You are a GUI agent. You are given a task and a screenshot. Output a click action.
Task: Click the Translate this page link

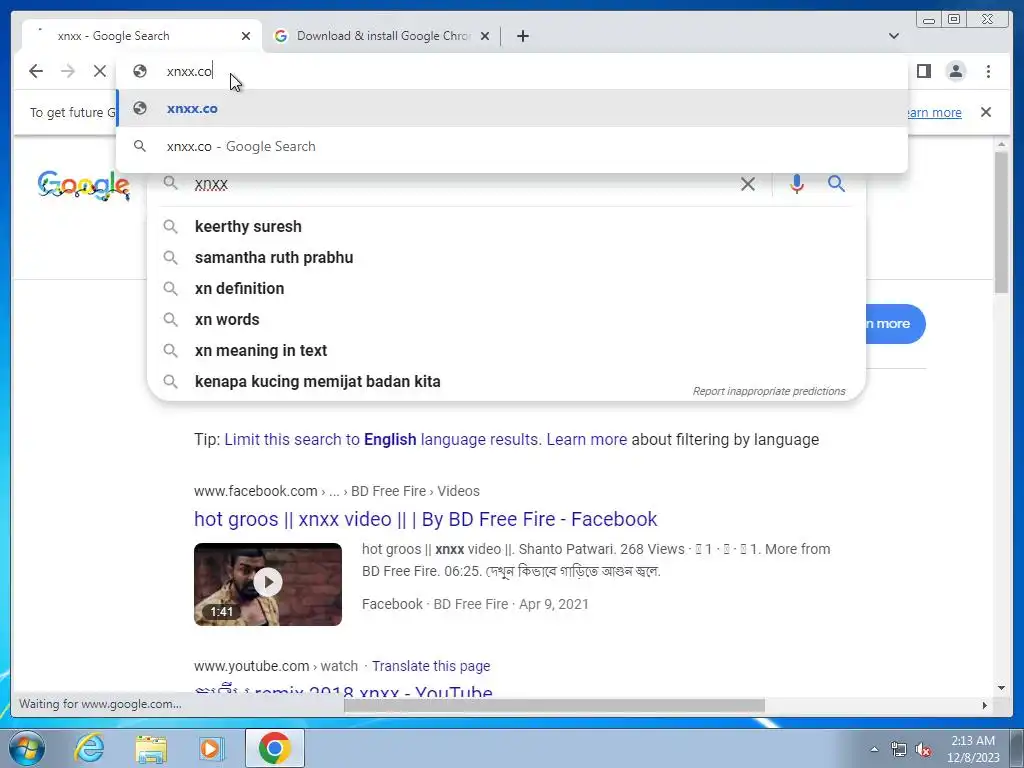pos(431,666)
